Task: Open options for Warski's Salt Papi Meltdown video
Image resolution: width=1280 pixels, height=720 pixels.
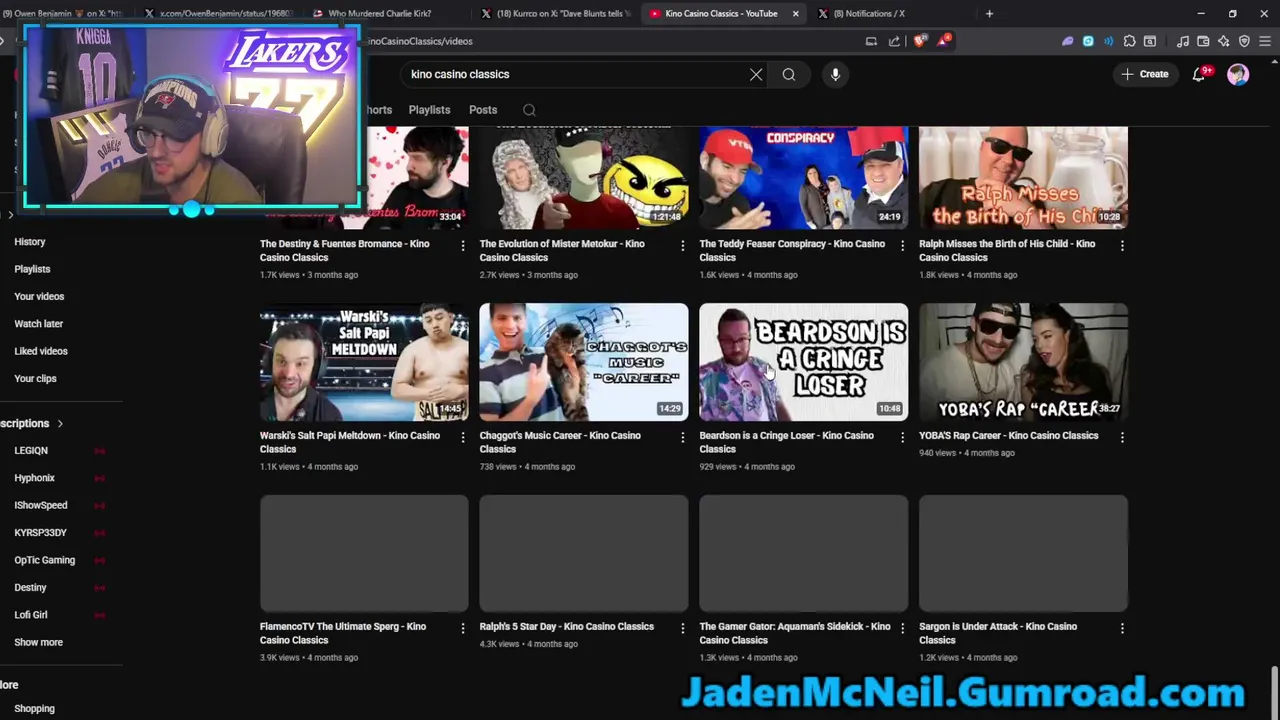Action: [462, 437]
